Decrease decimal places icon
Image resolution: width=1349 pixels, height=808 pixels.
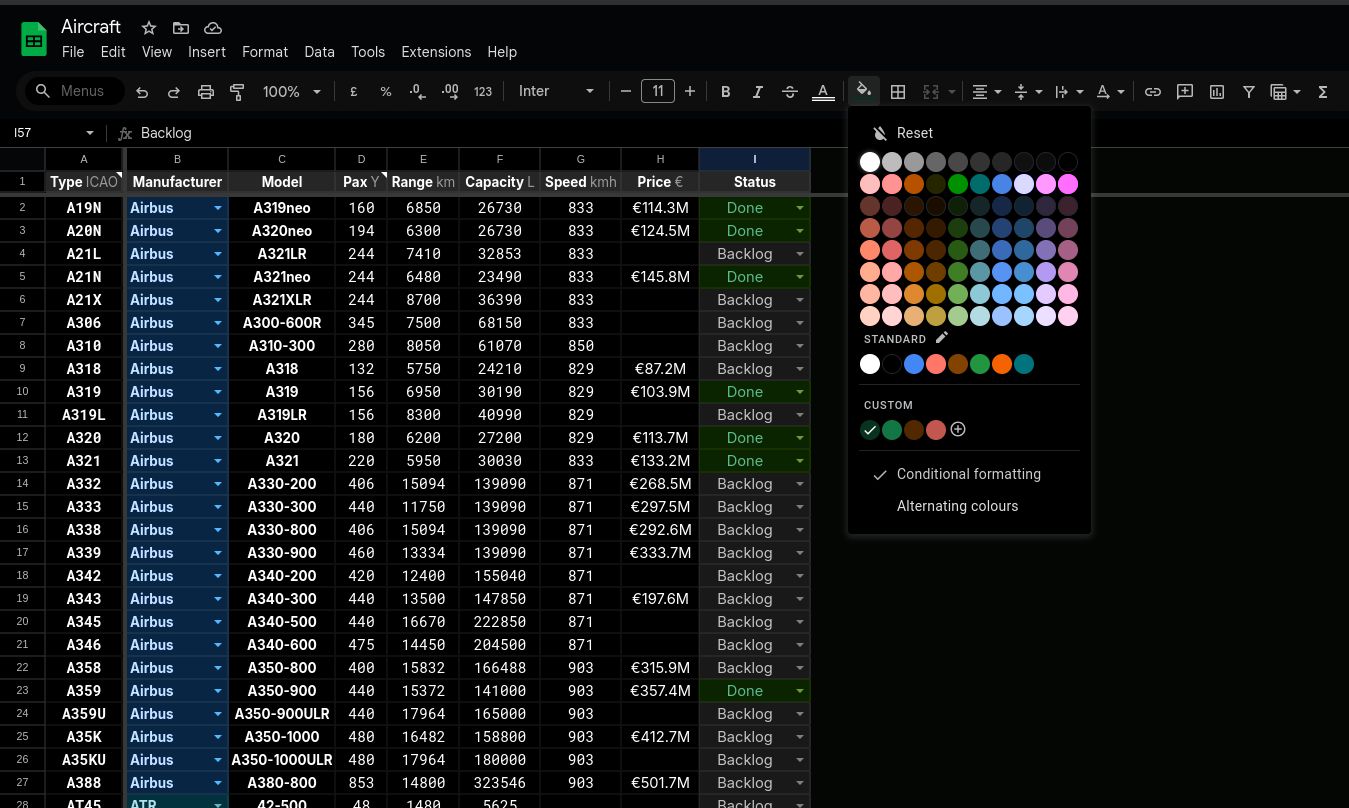(x=418, y=92)
